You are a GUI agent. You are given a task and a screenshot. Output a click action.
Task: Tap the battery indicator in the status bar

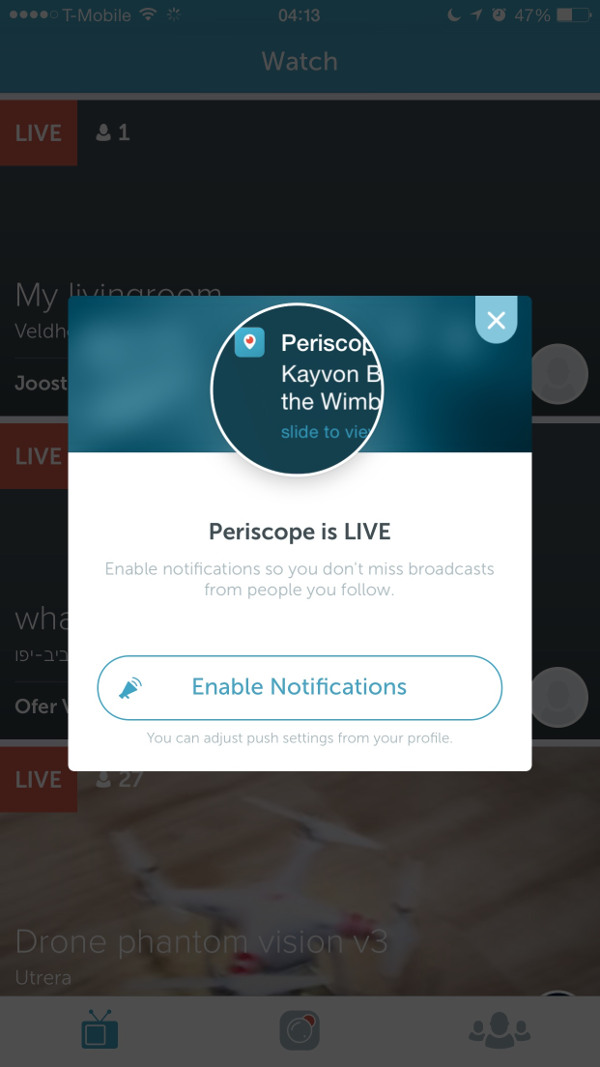tap(573, 15)
